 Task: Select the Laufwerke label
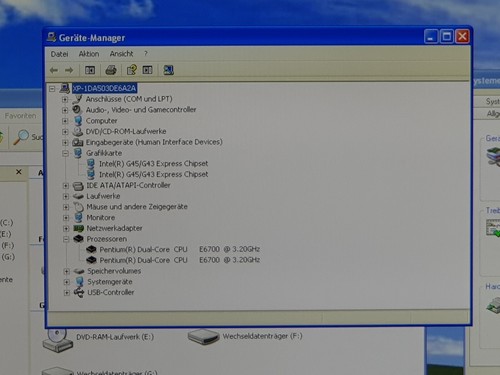[103, 196]
